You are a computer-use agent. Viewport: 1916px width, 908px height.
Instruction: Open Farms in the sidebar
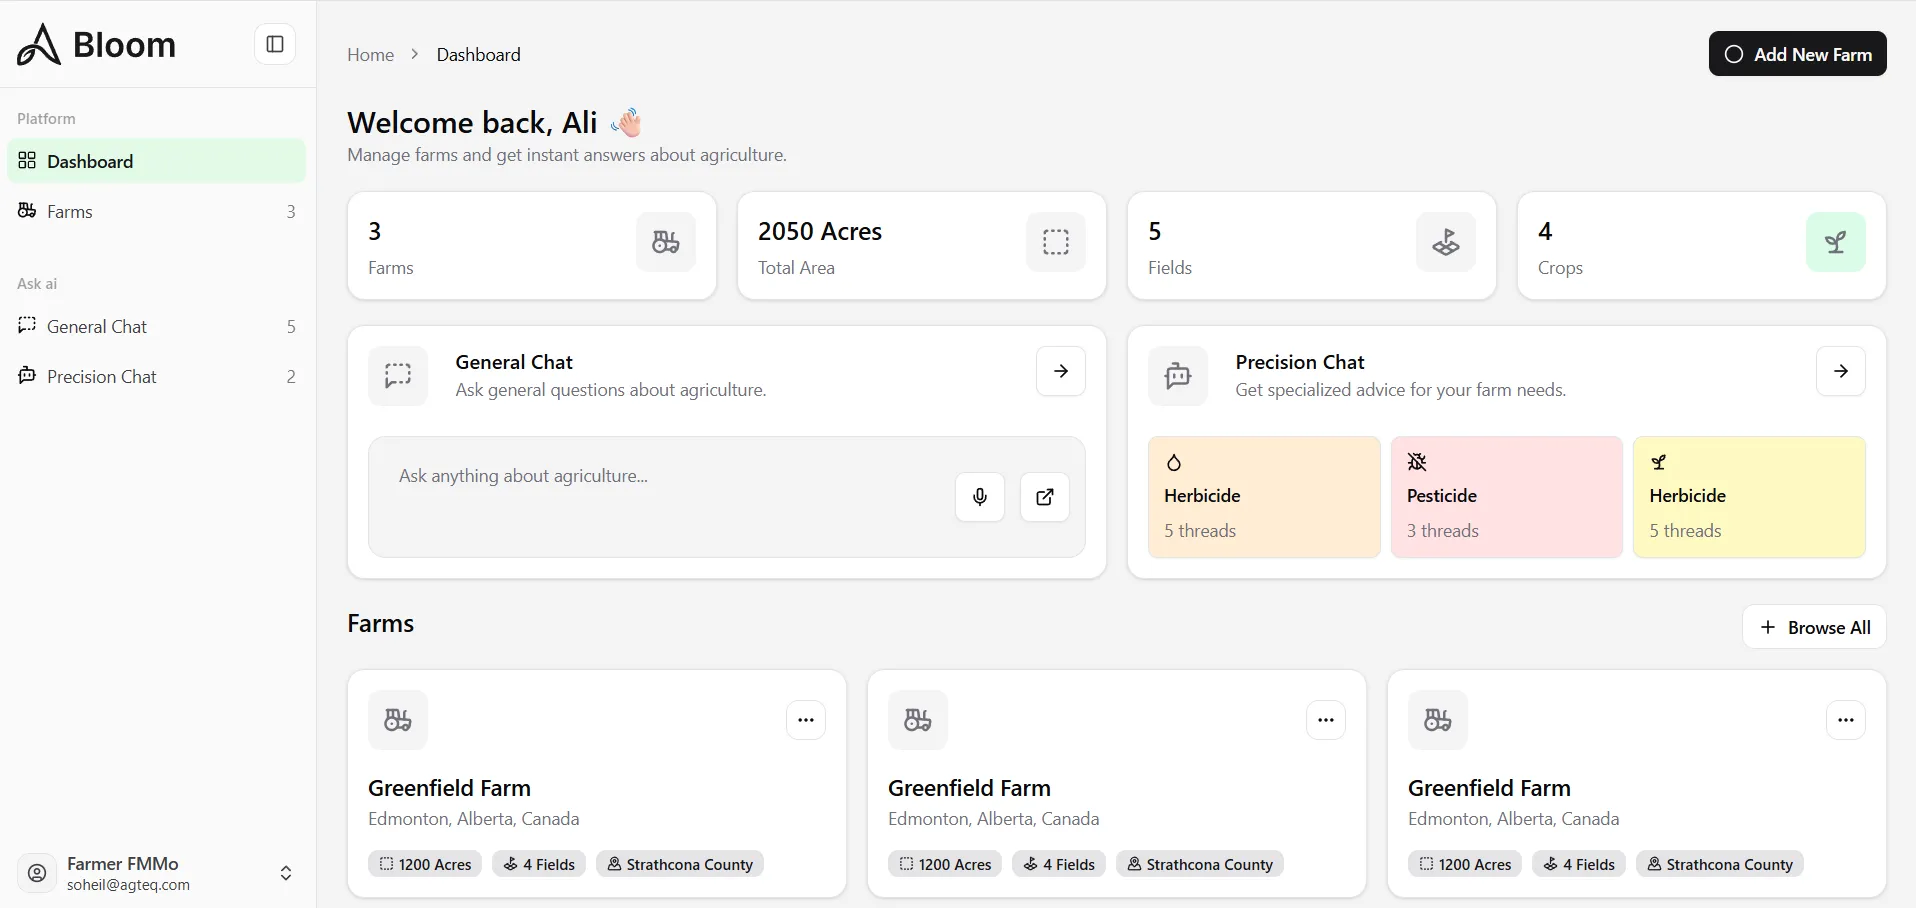[70, 212]
